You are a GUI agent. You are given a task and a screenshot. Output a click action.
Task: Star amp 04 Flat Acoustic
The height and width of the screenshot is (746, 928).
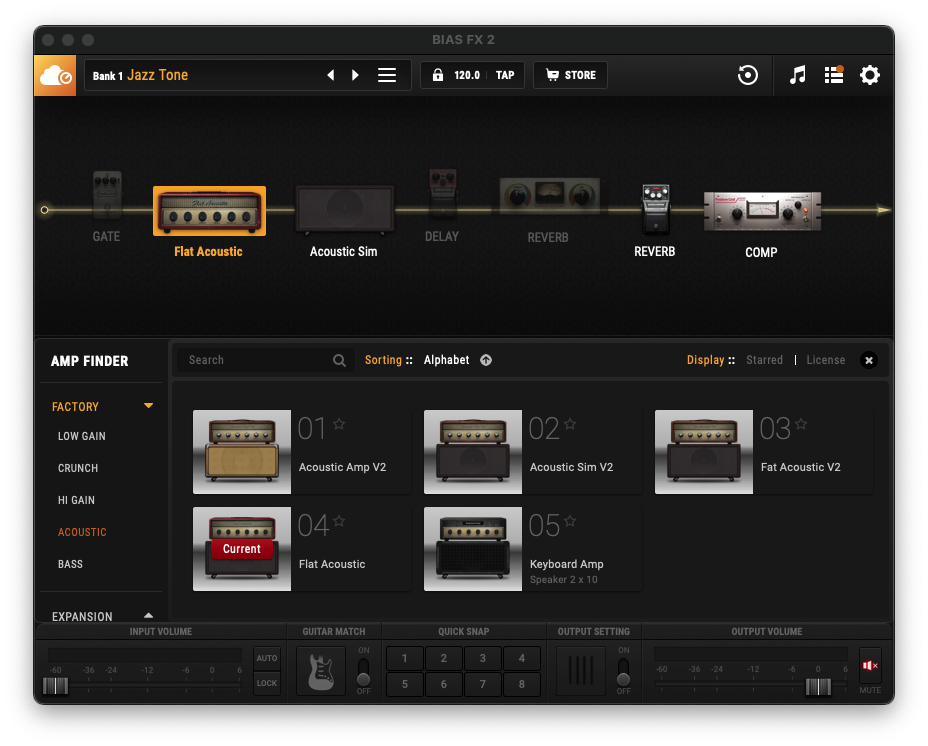coord(339,521)
